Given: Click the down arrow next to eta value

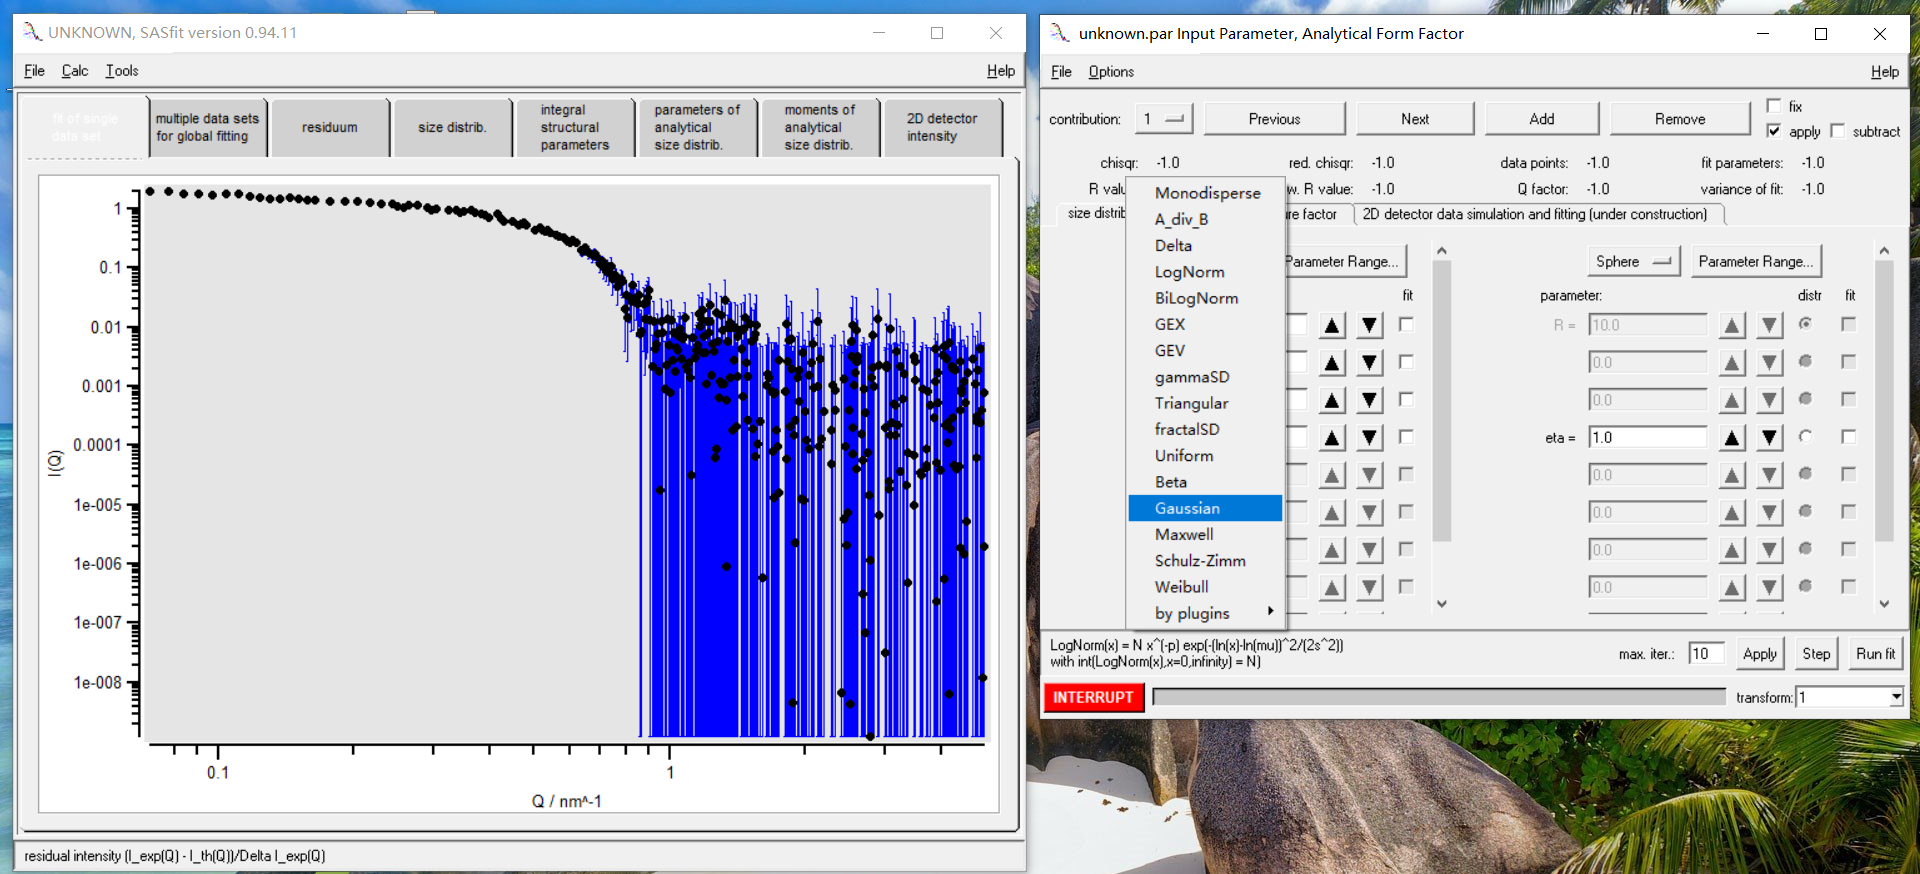Looking at the screenshot, I should coord(1769,438).
